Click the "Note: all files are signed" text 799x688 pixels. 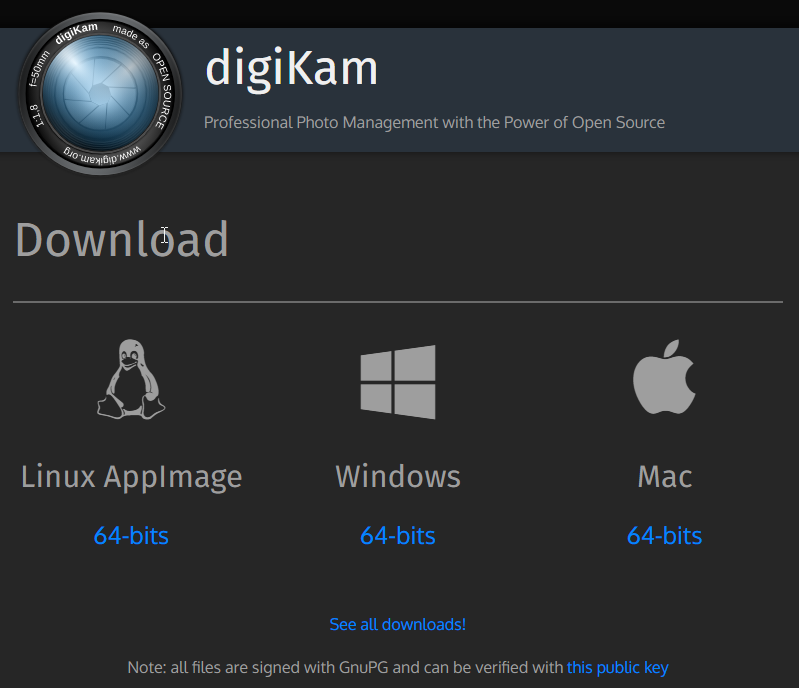pos(345,667)
